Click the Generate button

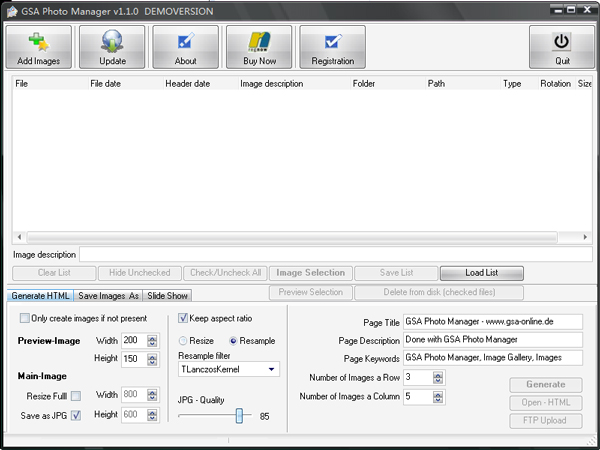point(546,384)
